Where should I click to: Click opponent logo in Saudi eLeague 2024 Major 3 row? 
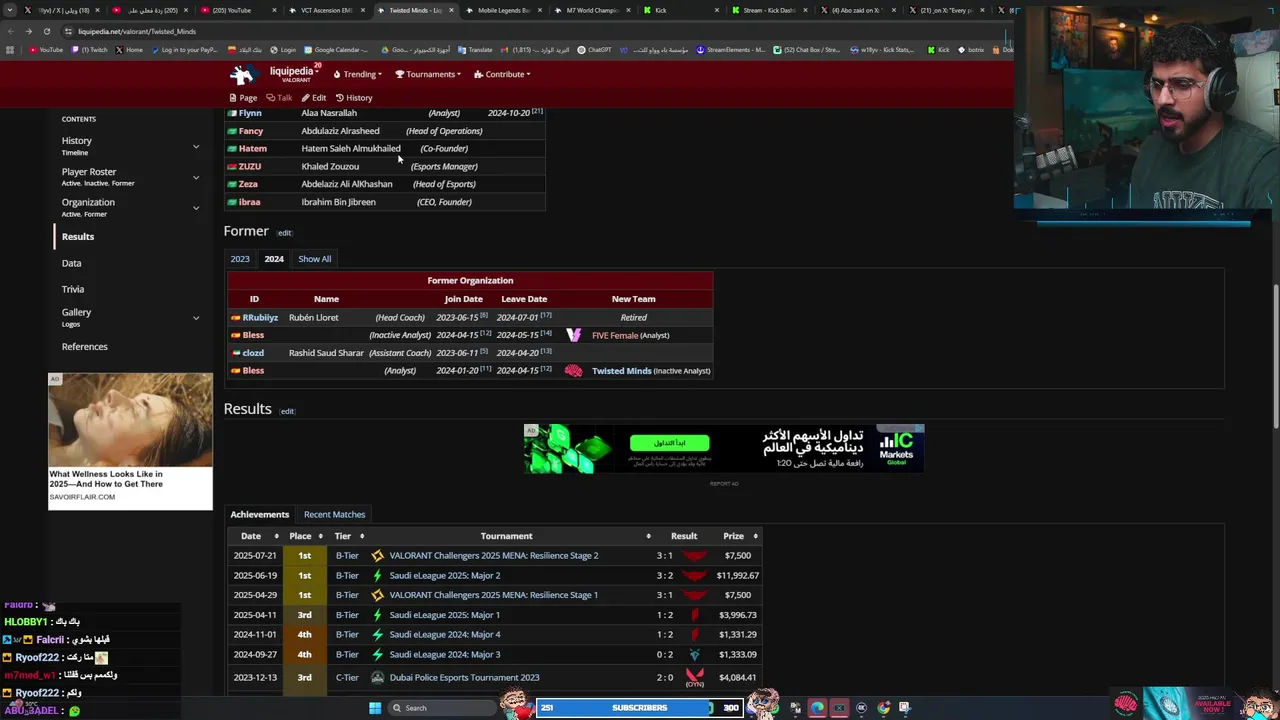click(x=694, y=655)
